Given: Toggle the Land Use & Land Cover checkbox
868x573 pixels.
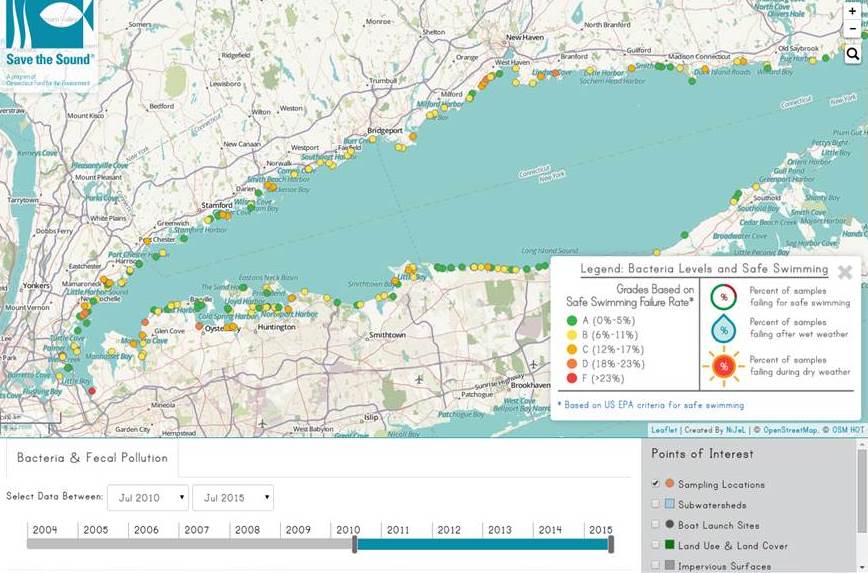Looking at the screenshot, I should 656,546.
